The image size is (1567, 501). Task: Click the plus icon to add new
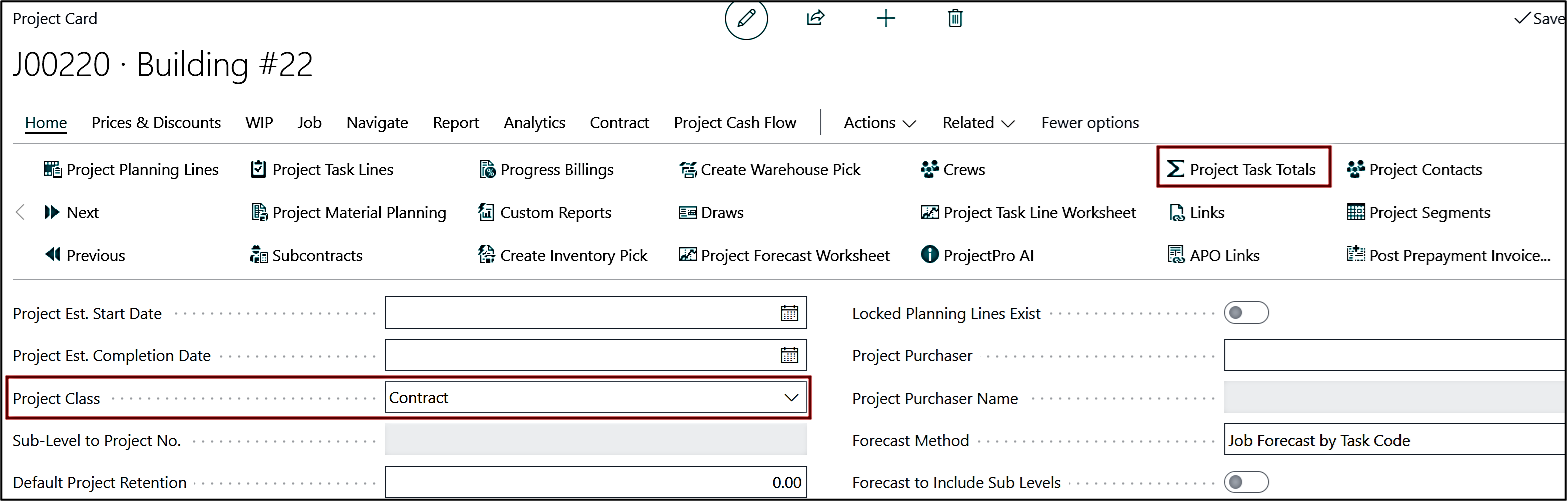[885, 19]
